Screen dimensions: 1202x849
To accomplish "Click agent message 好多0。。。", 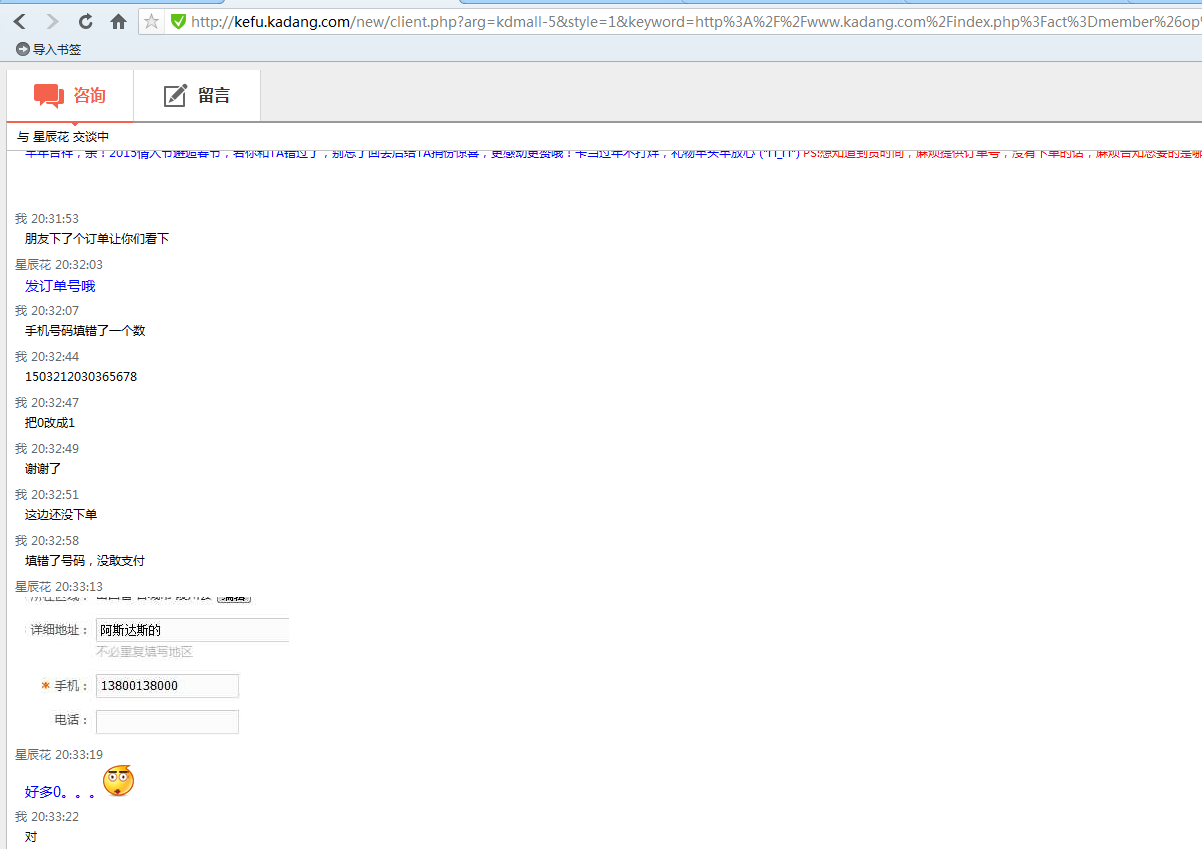I will click(60, 792).
